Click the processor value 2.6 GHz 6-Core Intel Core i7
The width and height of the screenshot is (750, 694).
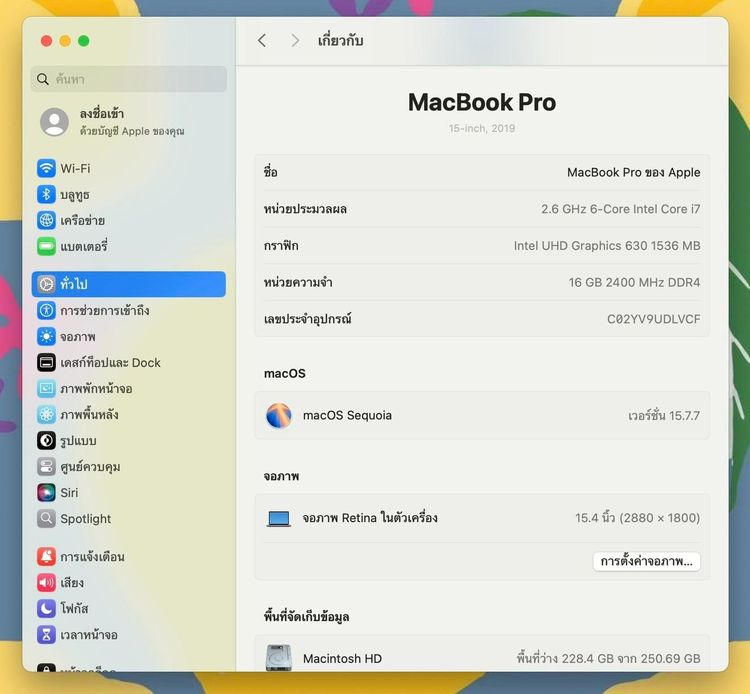tap(620, 209)
